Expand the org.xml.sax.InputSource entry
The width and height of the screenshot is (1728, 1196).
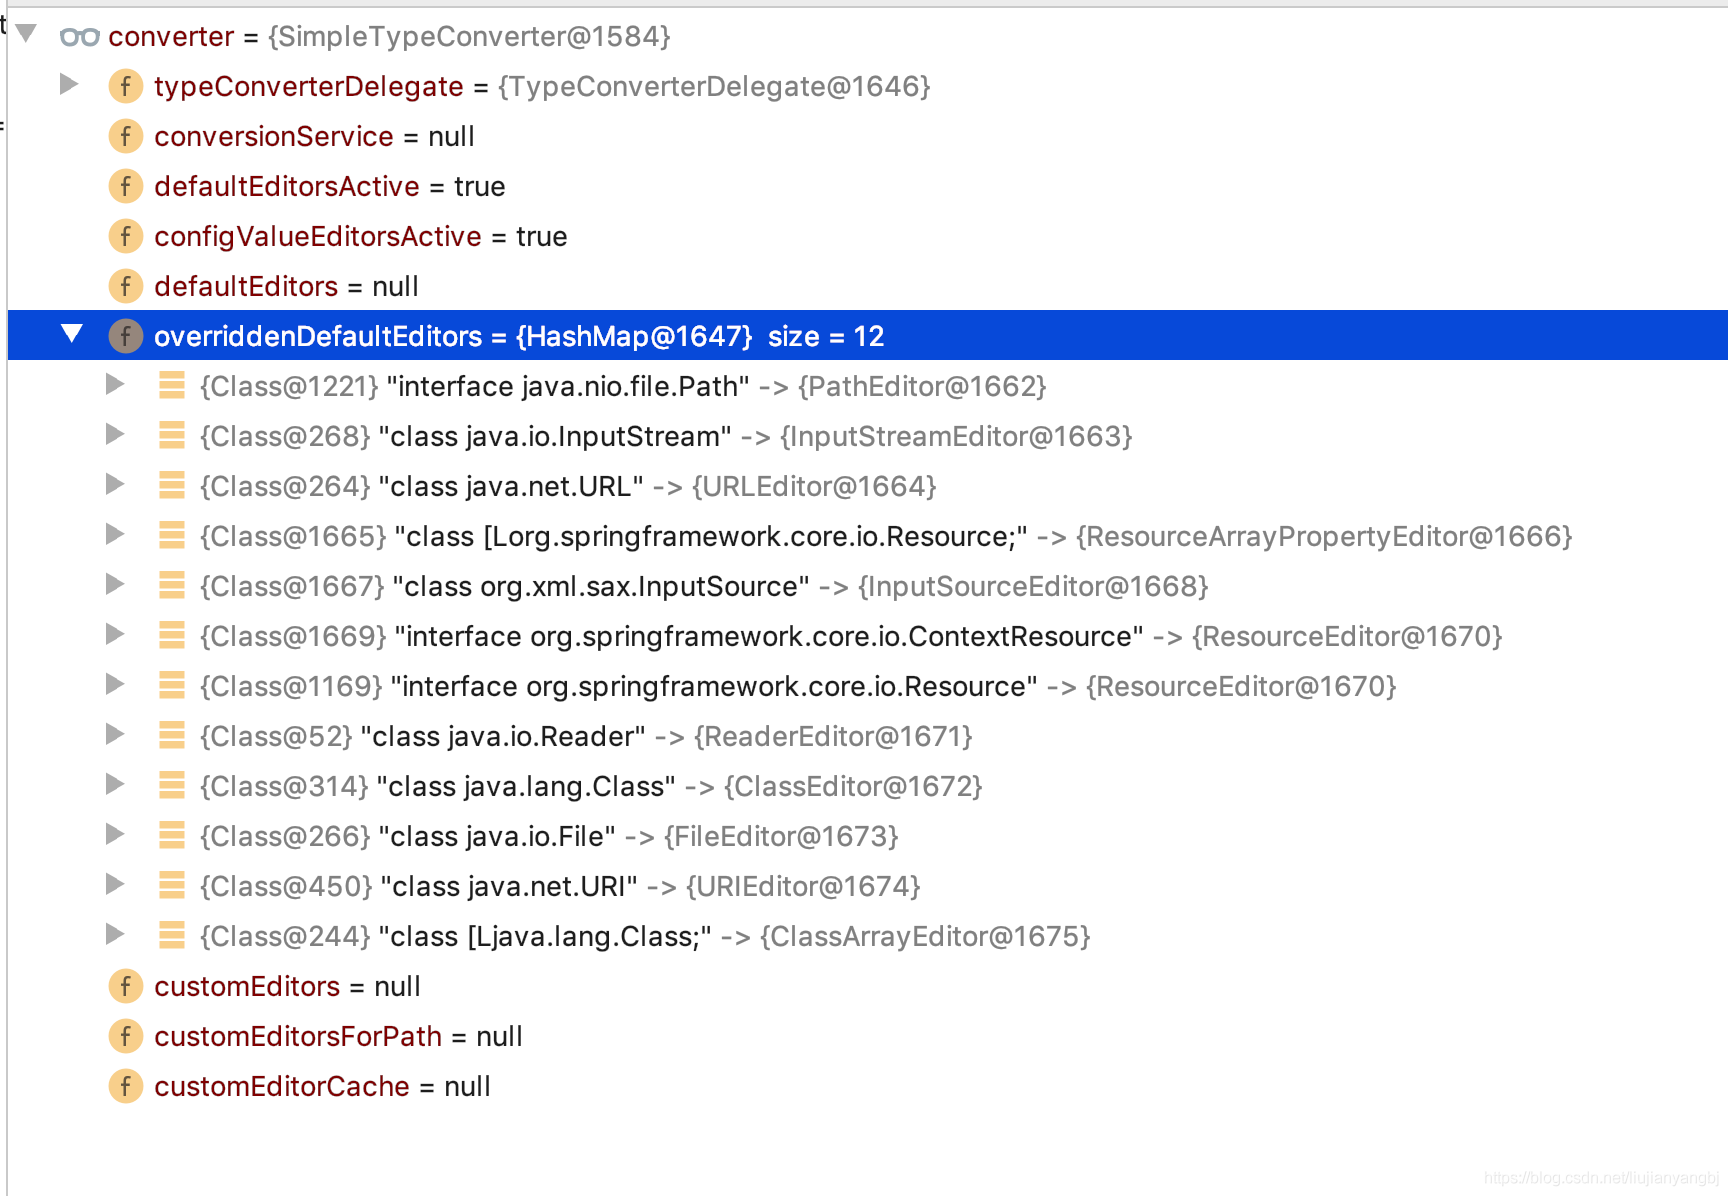(x=115, y=584)
